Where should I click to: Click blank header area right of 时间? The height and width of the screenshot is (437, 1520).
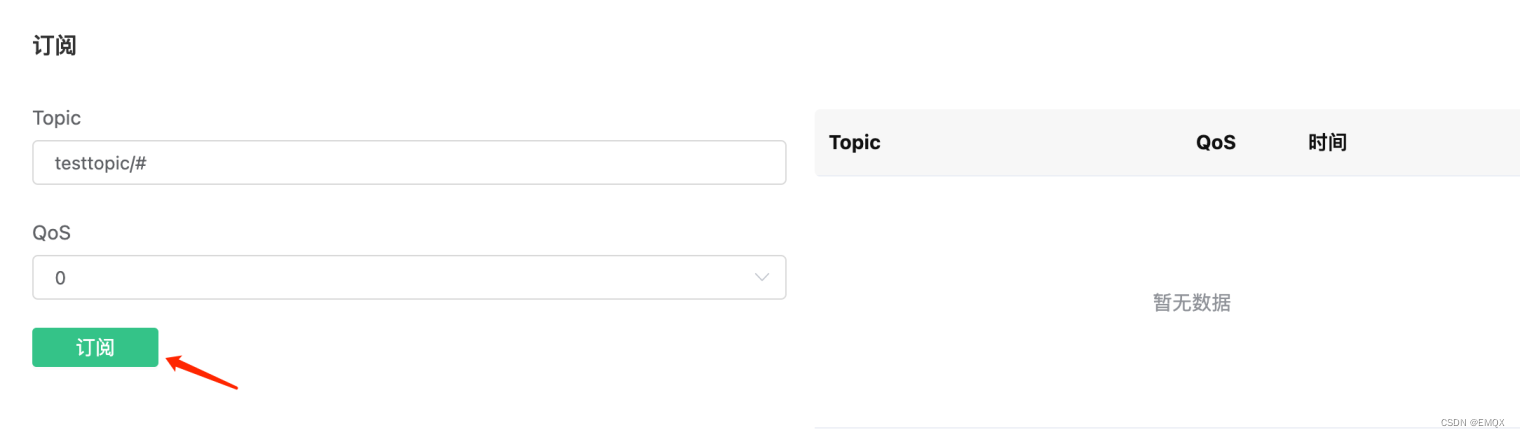[x=1433, y=142]
